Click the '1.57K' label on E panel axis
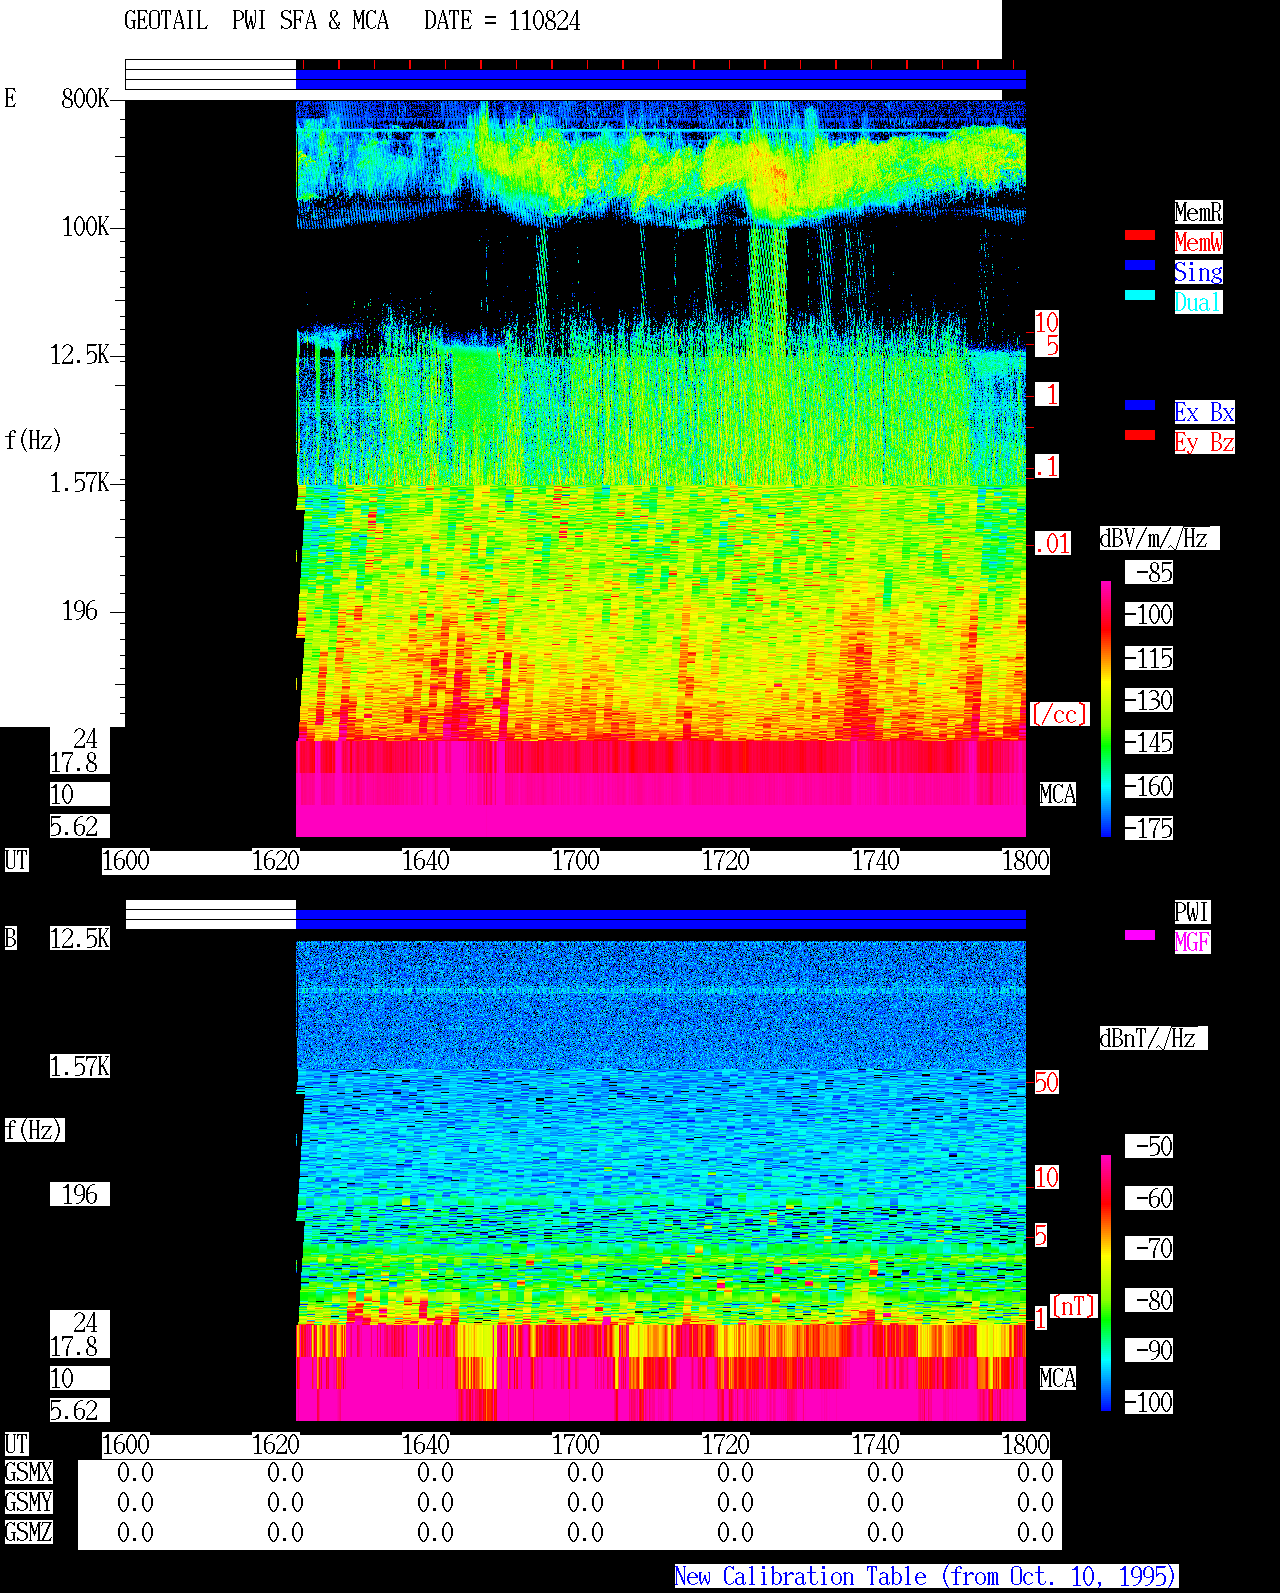Screen dimensions: 1280x1593 (x=80, y=482)
